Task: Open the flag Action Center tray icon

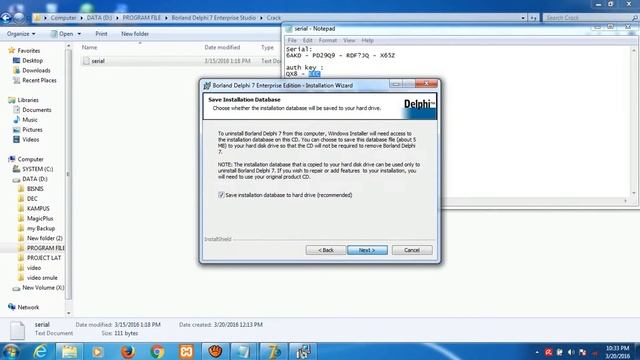Action: pyautogui.click(x=582, y=352)
